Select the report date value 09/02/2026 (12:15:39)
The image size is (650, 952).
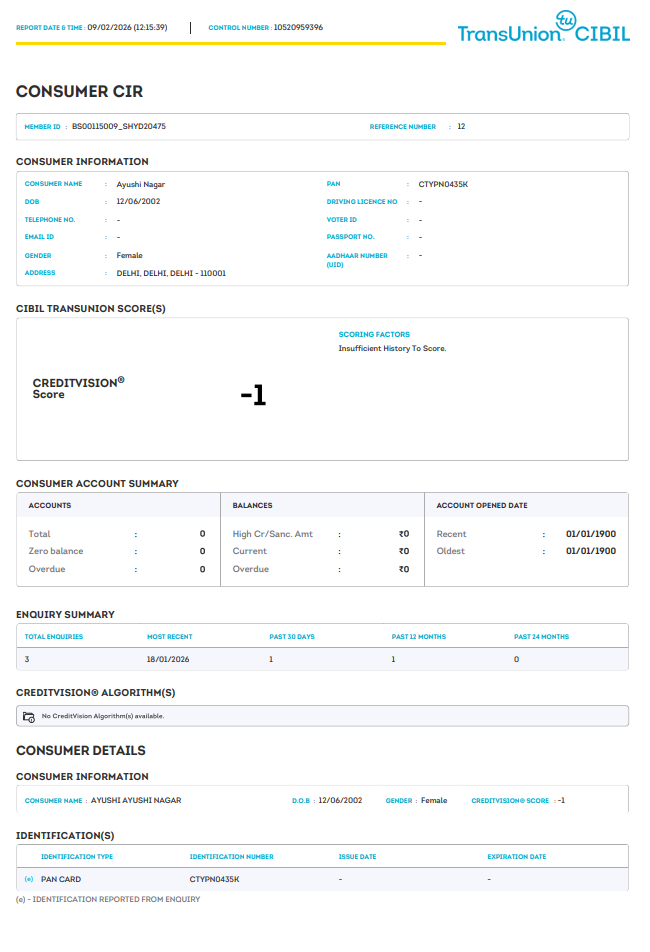click(127, 27)
